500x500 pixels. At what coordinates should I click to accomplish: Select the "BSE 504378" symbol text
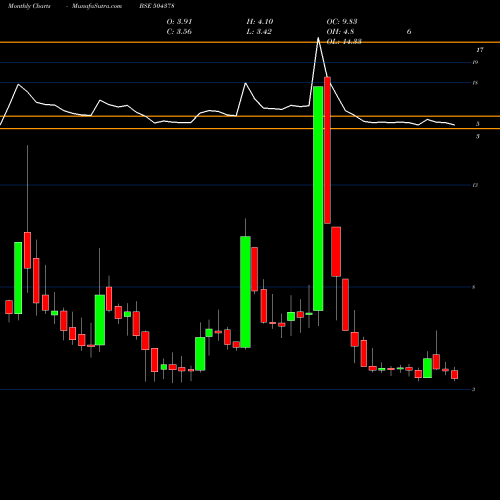pos(157,6)
